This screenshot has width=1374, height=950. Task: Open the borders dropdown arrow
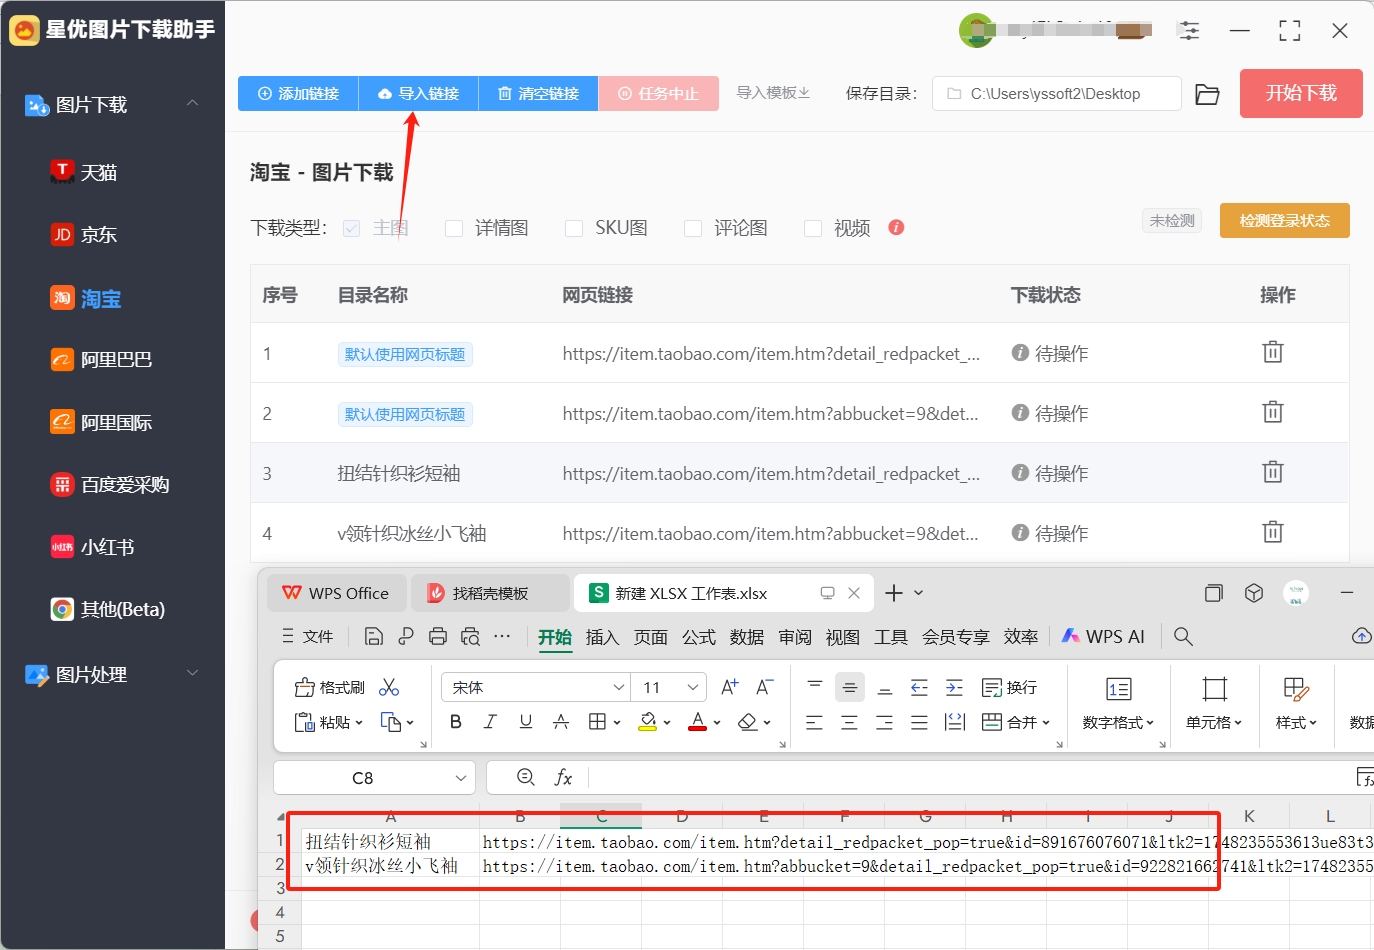tap(617, 723)
